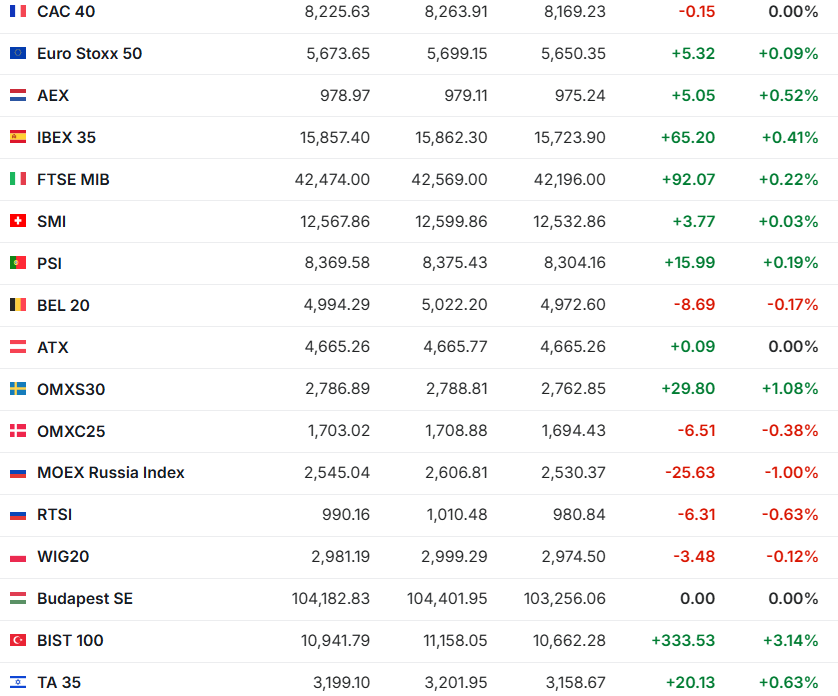Click the Spain flag icon beside IBEX 35
838x696 pixels.
18,137
